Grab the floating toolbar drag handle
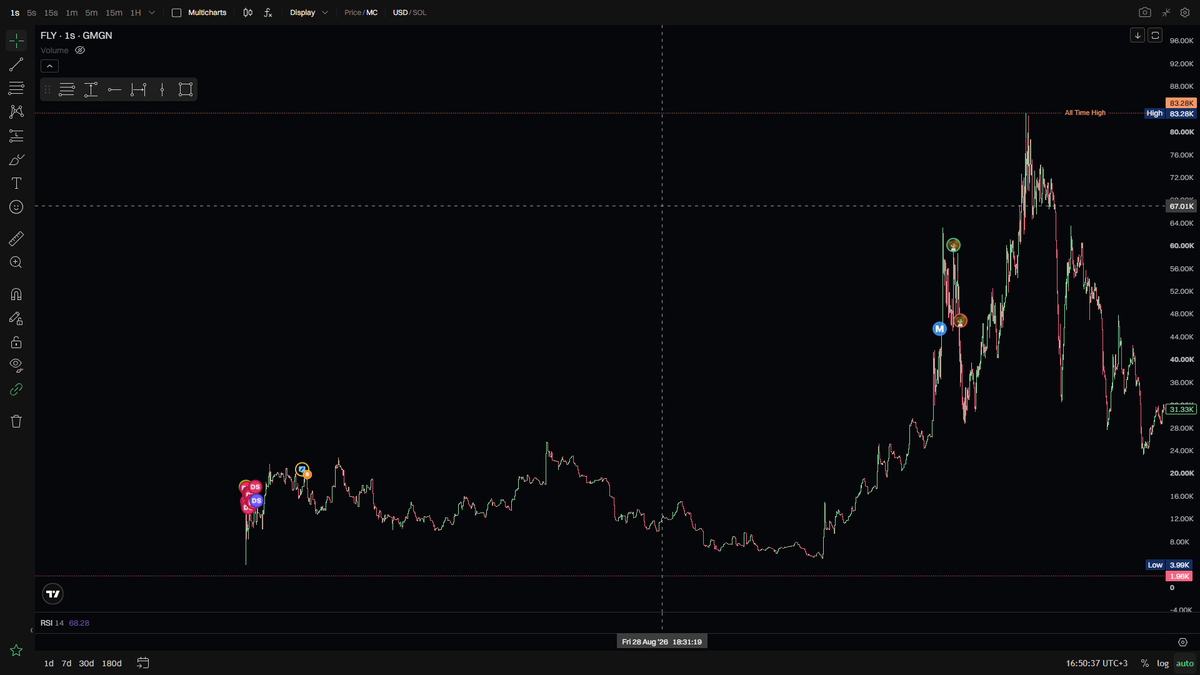Screen dimensions: 1200x675 (47, 90)
